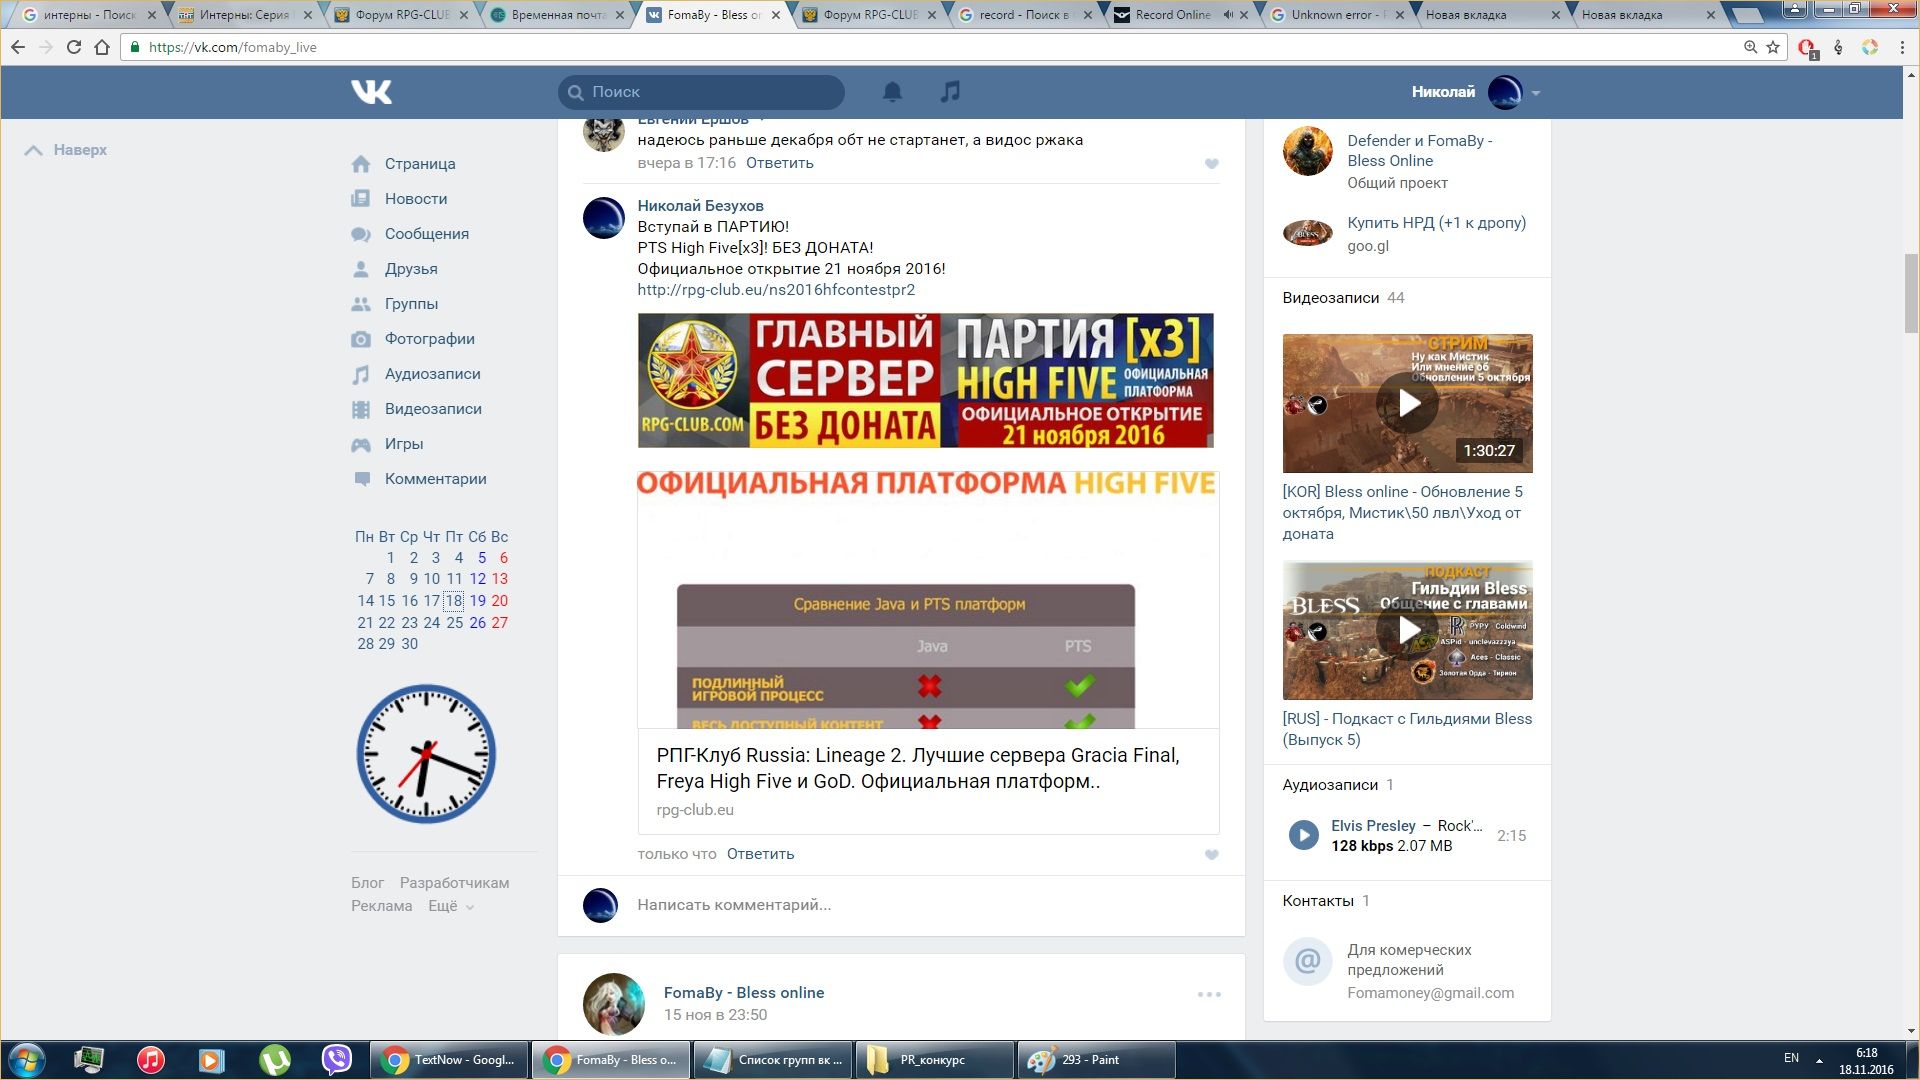Image resolution: width=1920 pixels, height=1080 pixels.
Task: Play the Подкаст с Гильдиями video
Action: [x=1407, y=630]
